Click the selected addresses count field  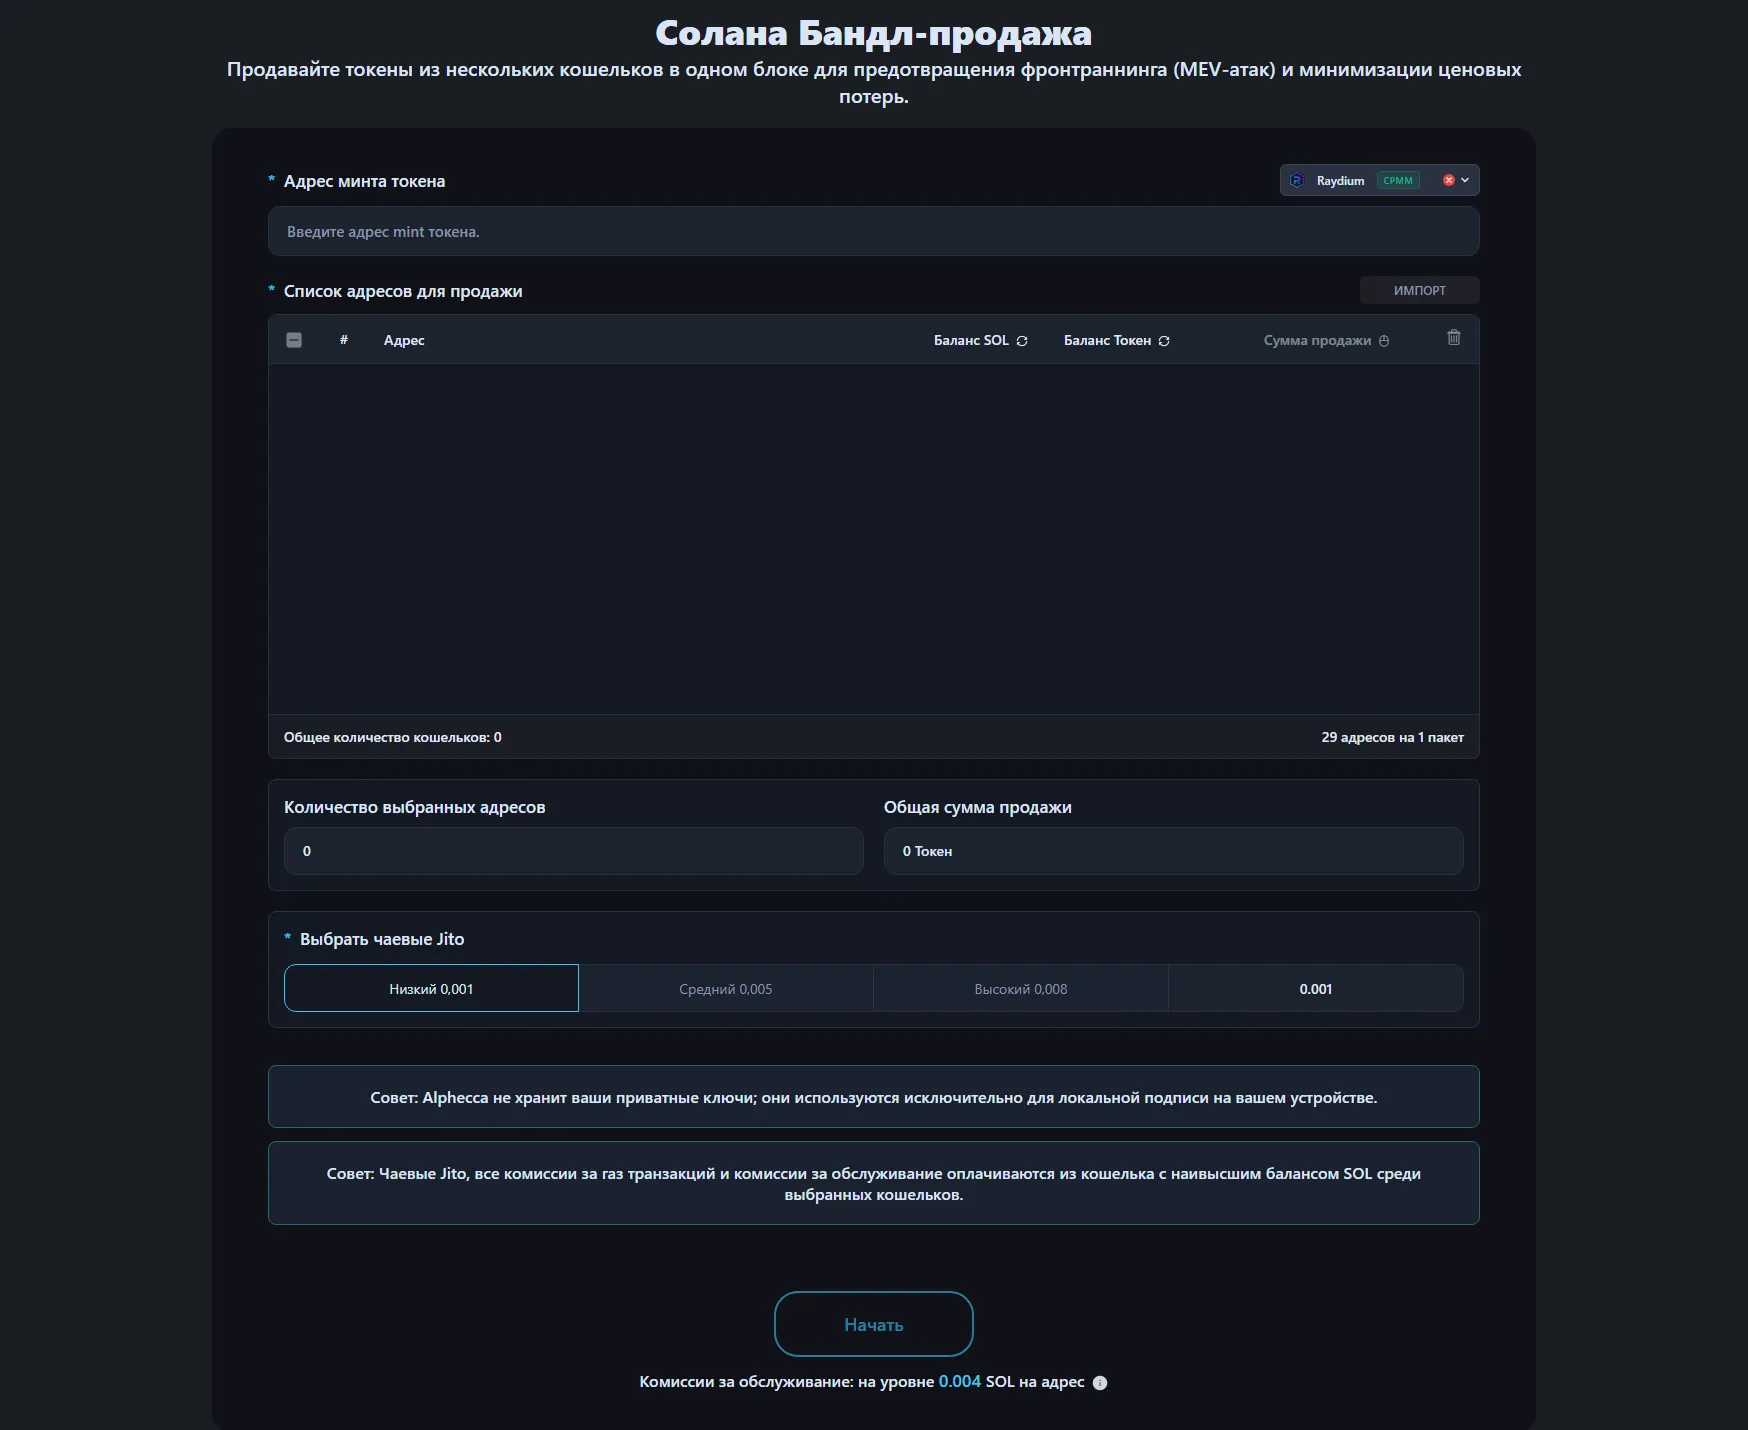[573, 851]
